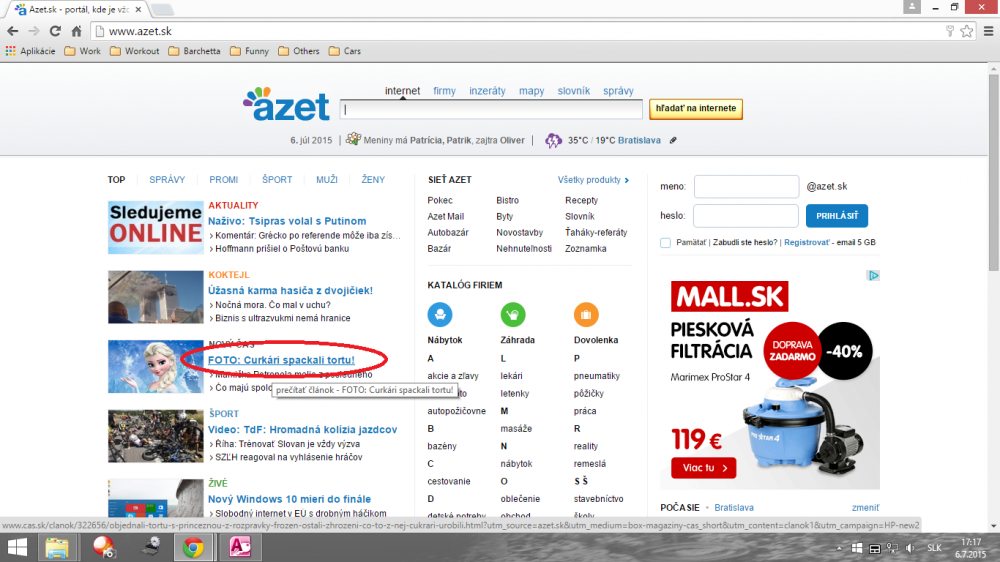Click the vertical page scrollbar thumb

[994, 172]
